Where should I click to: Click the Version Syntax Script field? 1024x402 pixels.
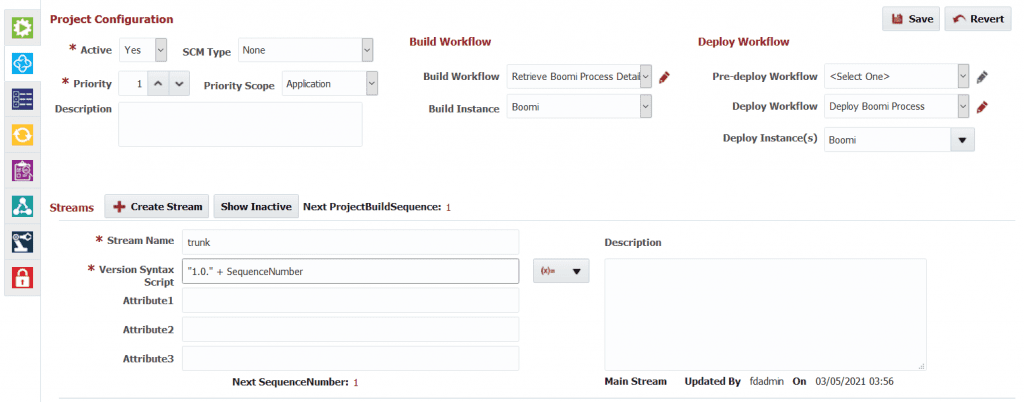(351, 271)
